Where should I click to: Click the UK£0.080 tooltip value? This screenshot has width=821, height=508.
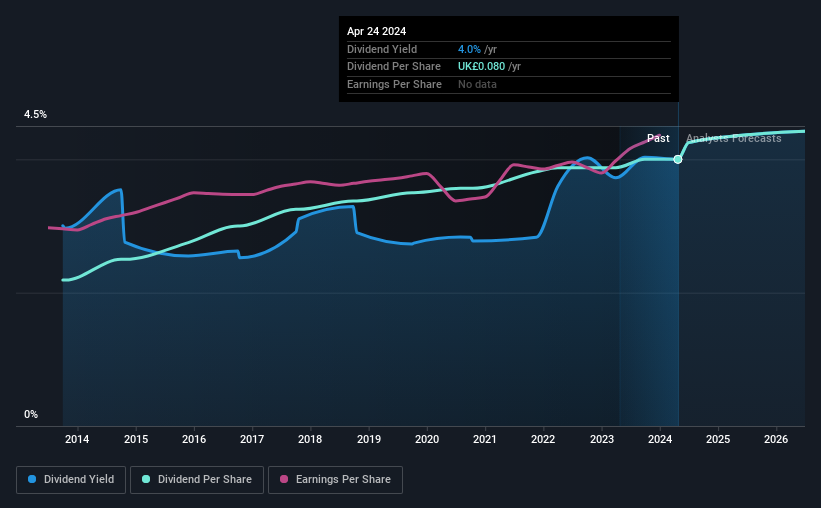coord(481,67)
